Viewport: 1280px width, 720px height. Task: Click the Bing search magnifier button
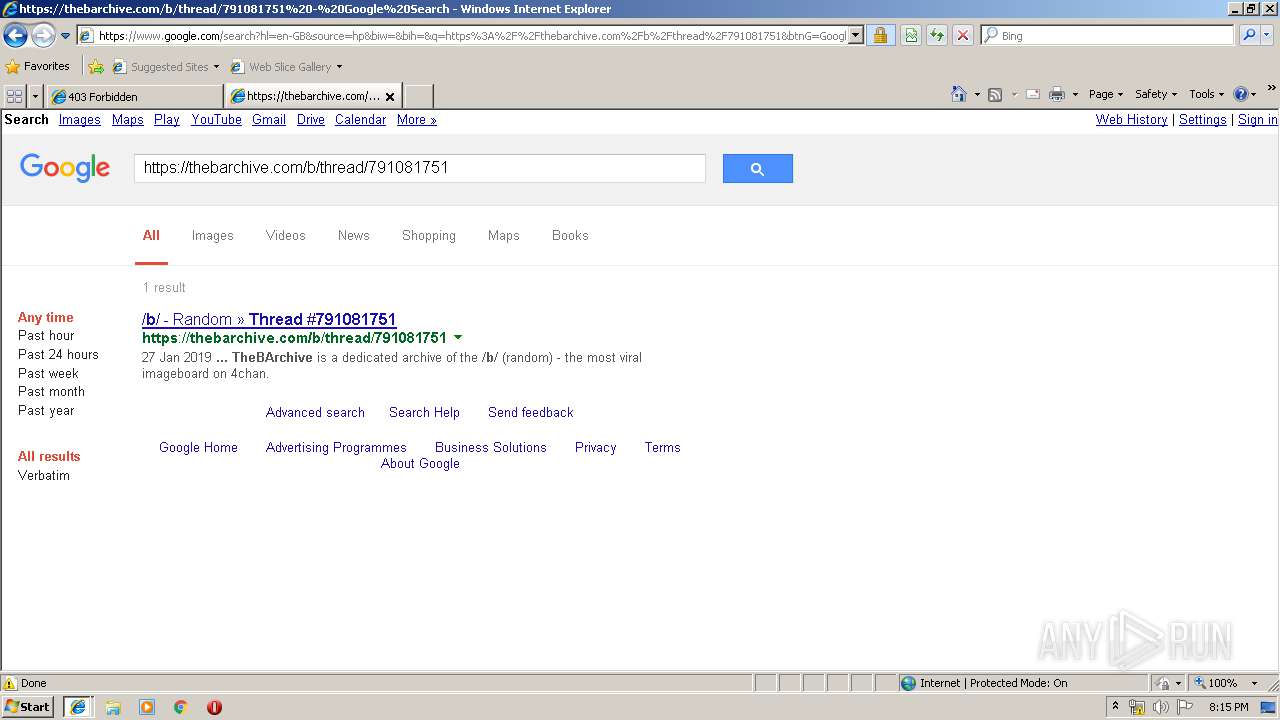click(1249, 35)
